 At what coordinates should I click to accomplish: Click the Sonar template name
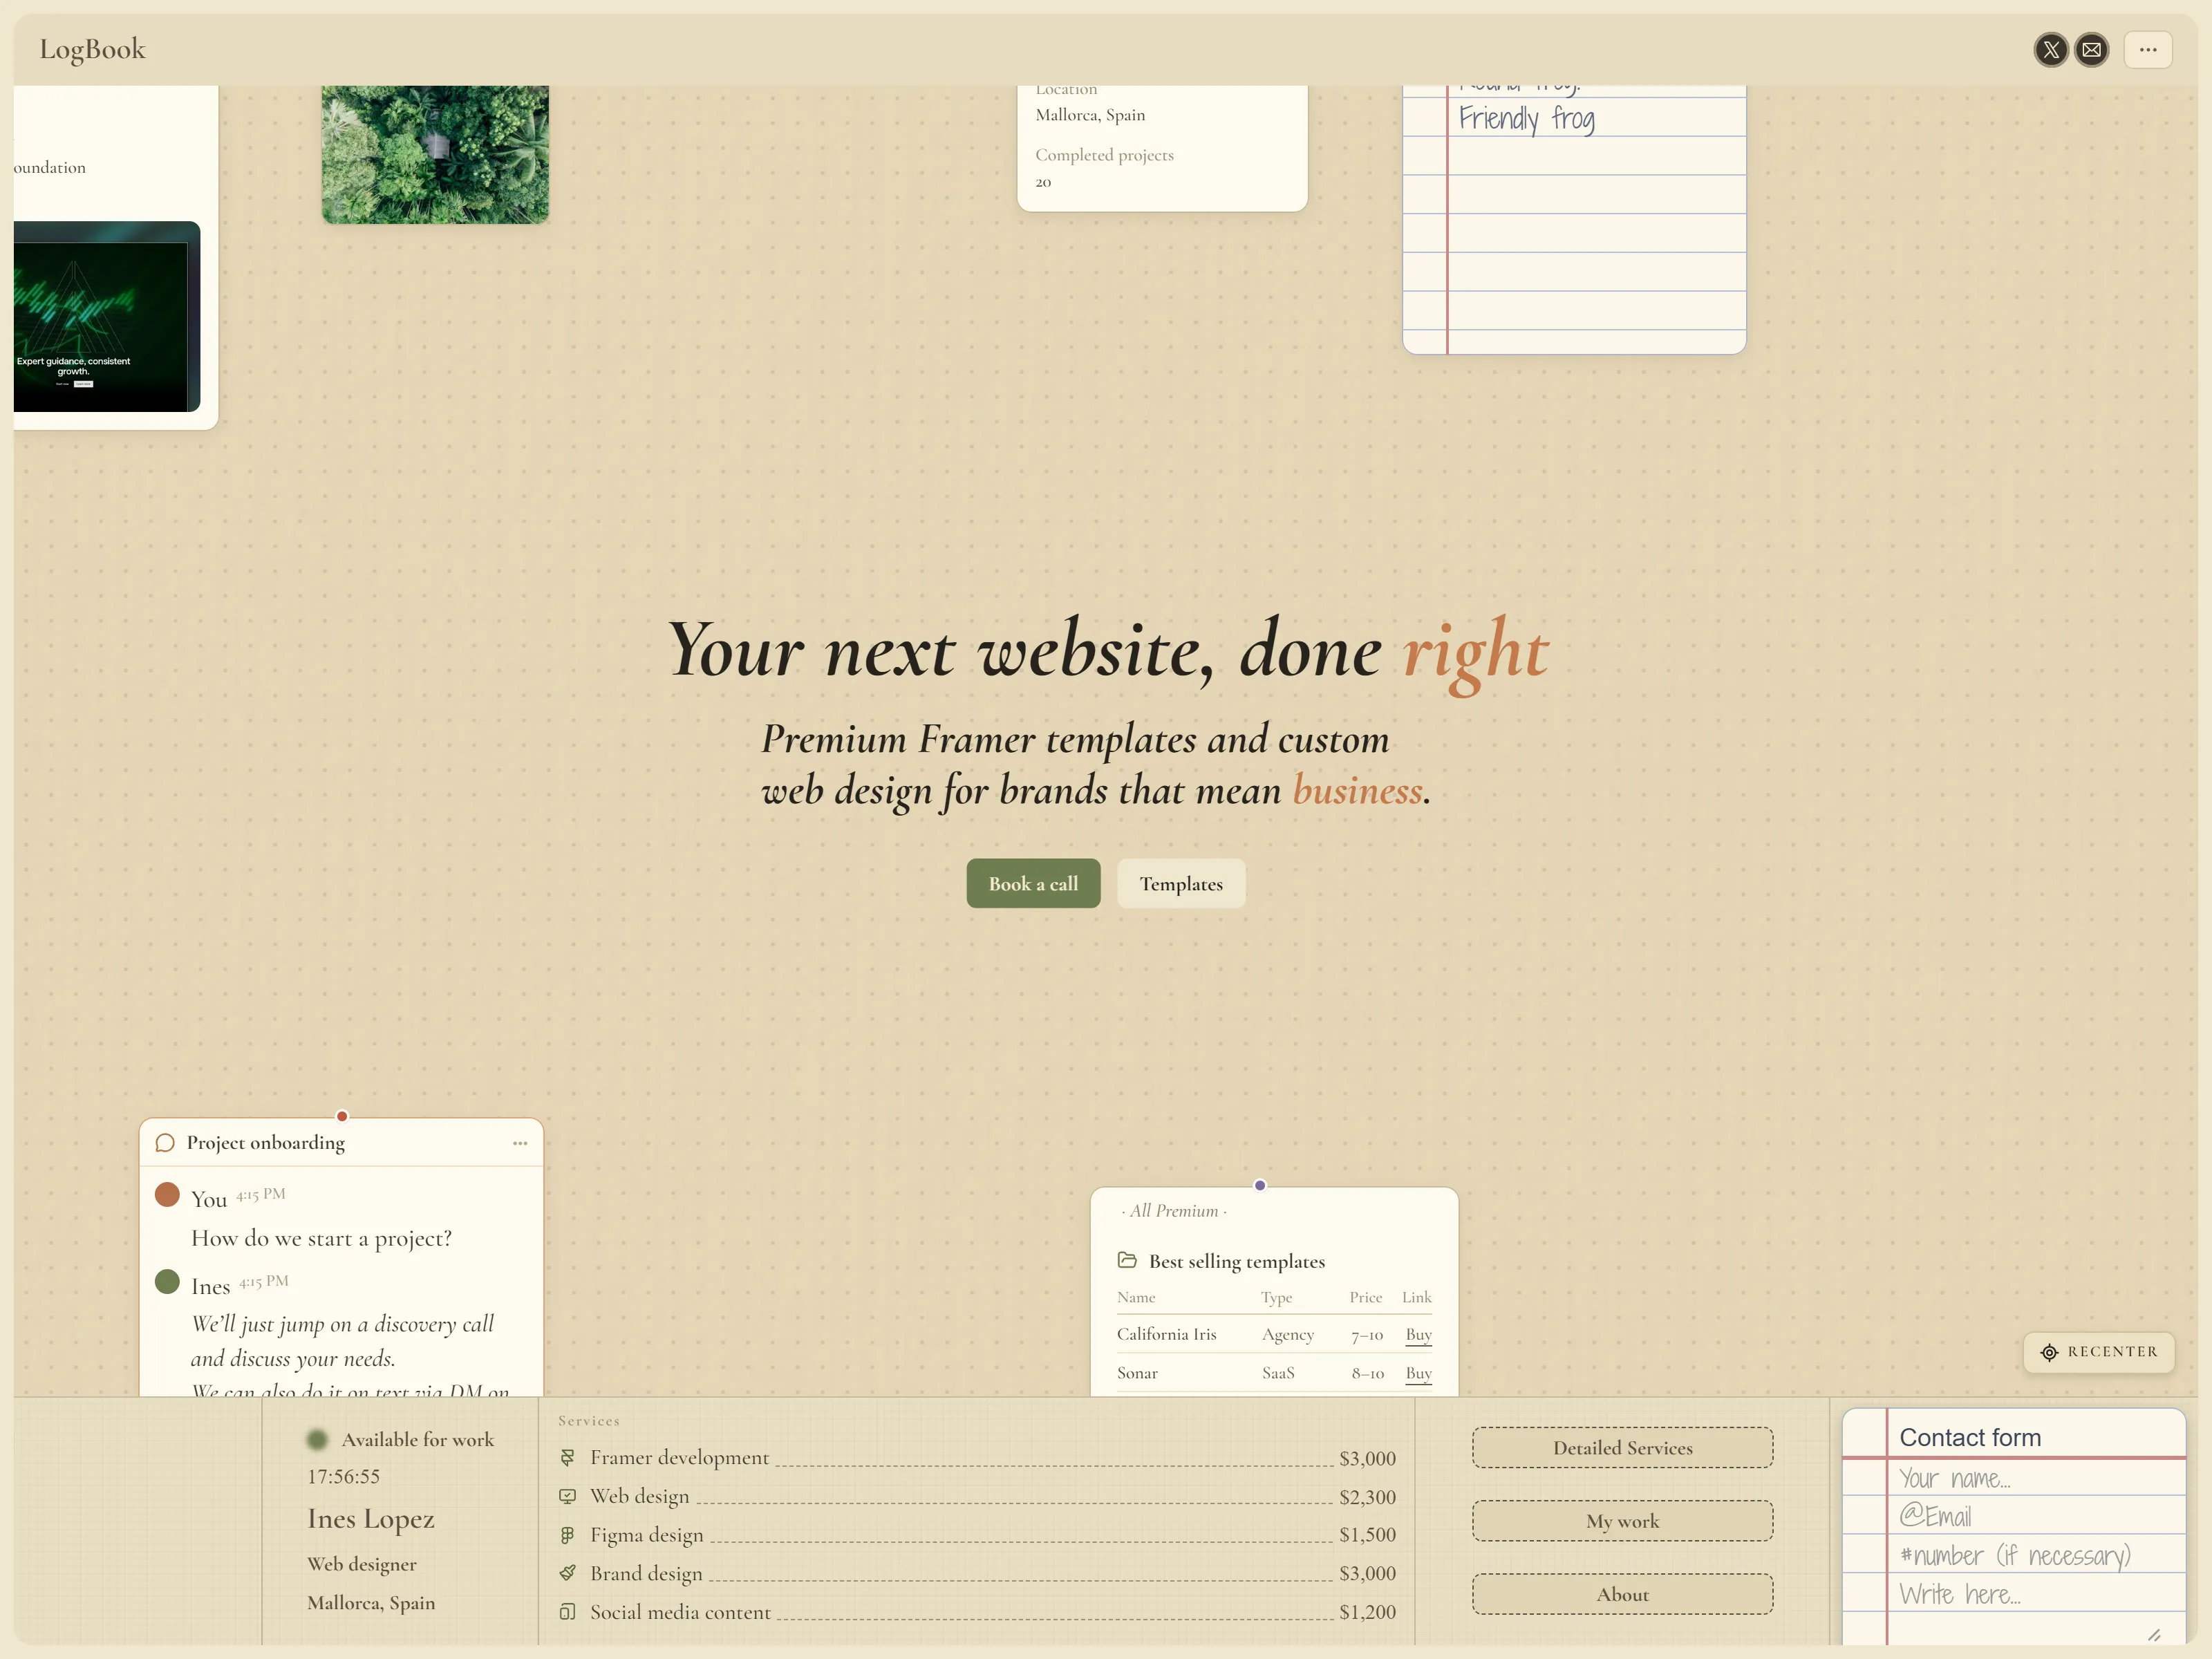click(x=1137, y=1373)
